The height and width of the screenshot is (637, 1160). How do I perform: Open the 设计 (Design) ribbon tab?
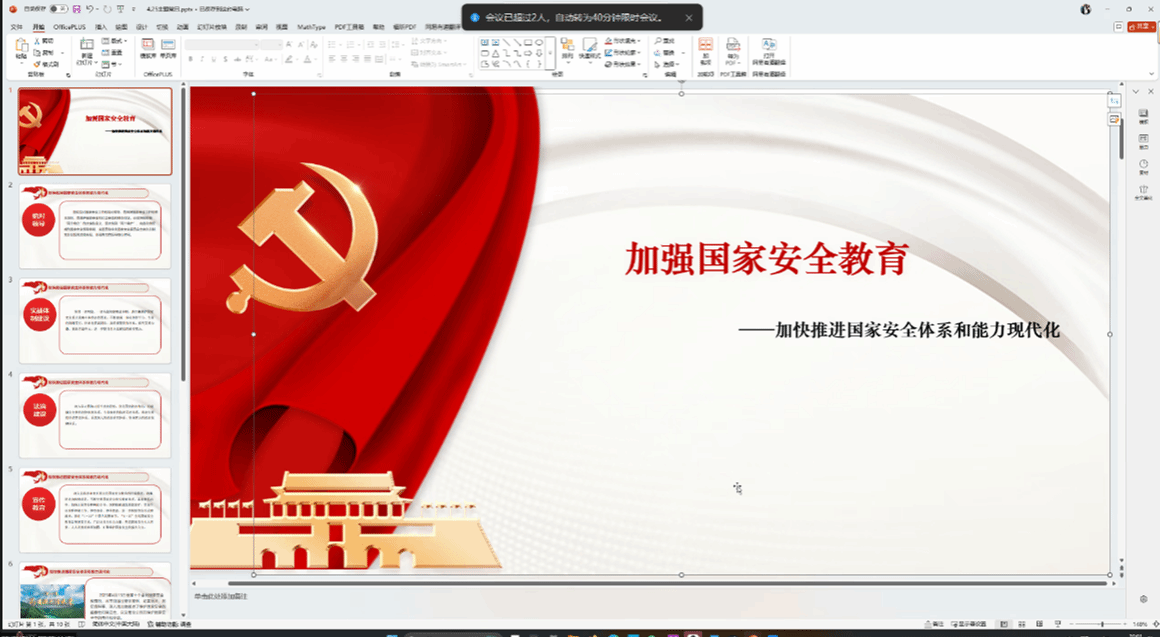point(141,27)
